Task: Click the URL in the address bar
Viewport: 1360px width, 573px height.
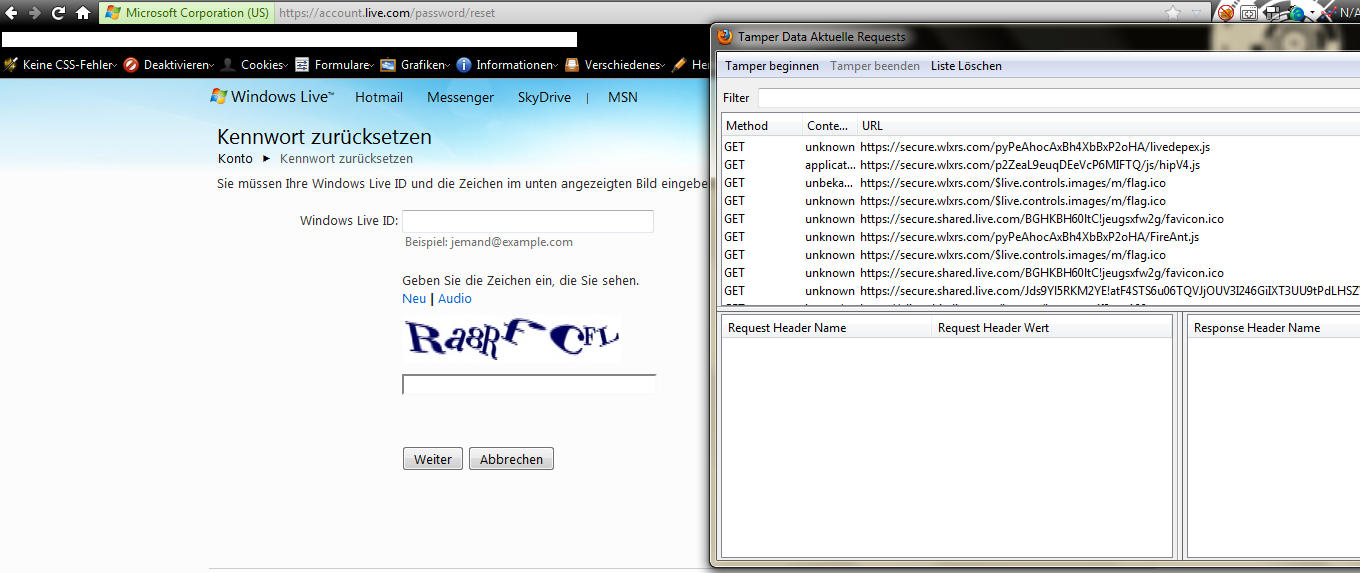Action: pyautogui.click(x=386, y=13)
